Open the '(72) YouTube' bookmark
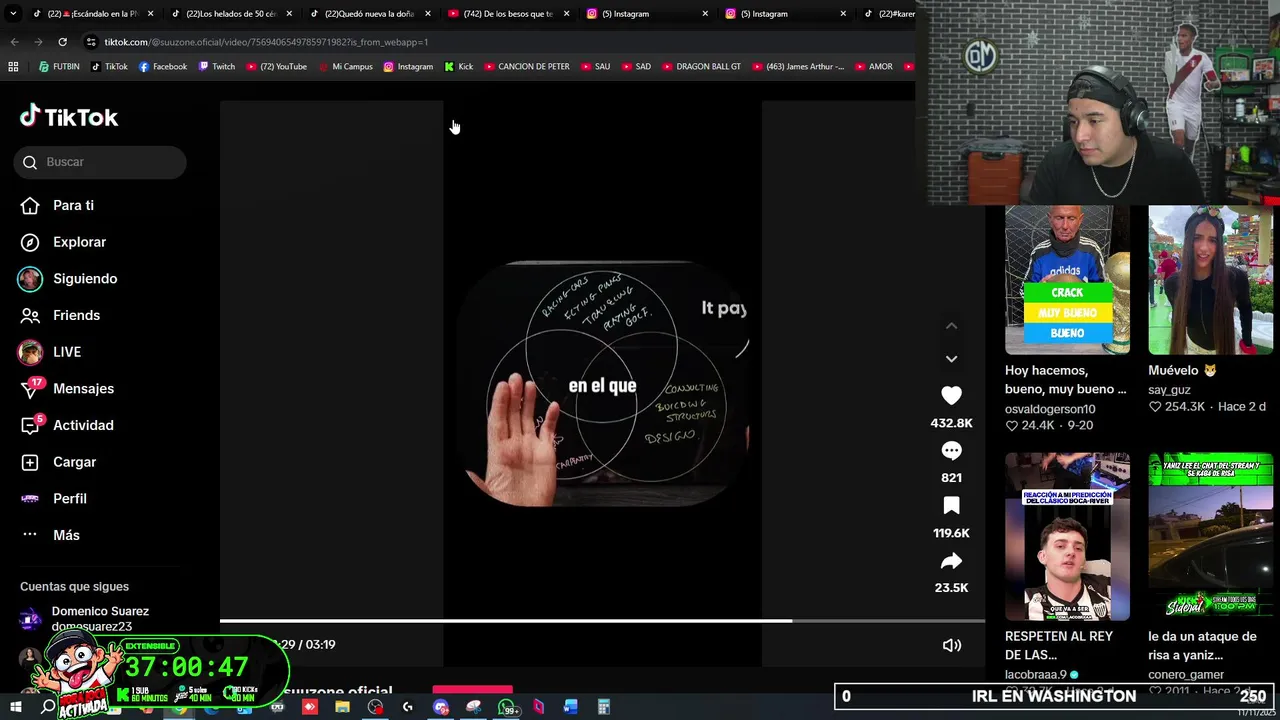Screen dimensions: 1280x720 point(277,67)
